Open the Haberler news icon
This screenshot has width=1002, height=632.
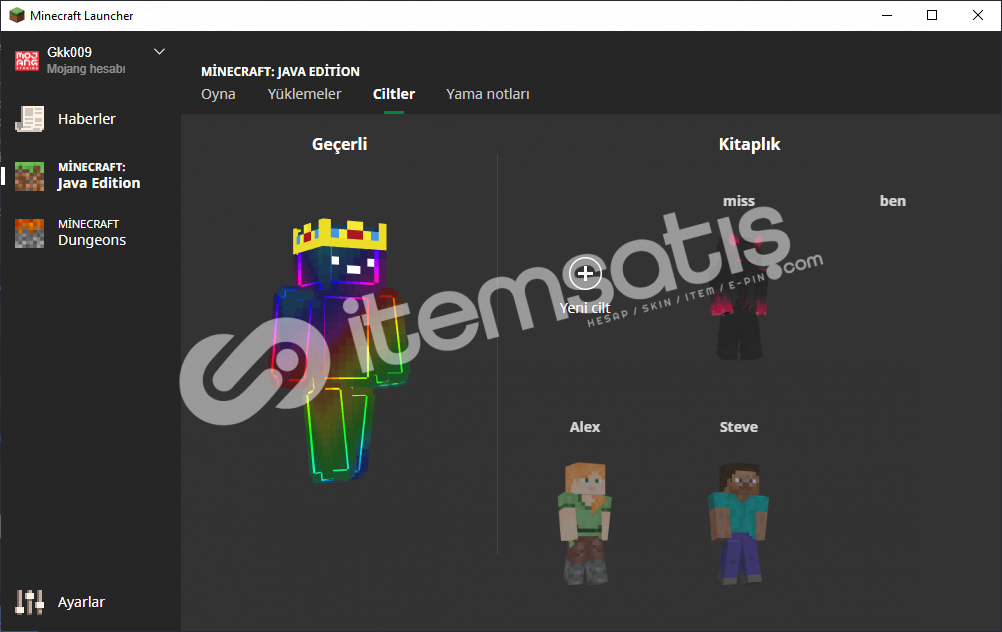(29, 119)
